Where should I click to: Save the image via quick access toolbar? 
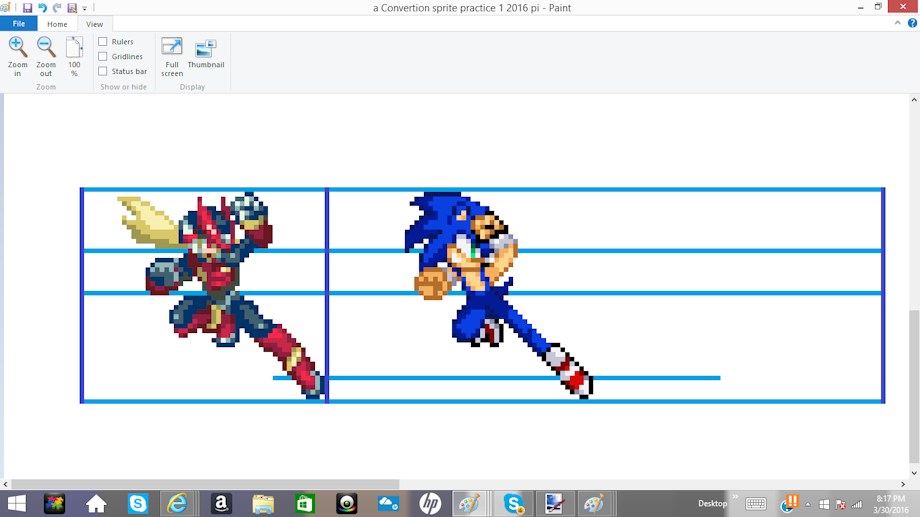(27, 8)
